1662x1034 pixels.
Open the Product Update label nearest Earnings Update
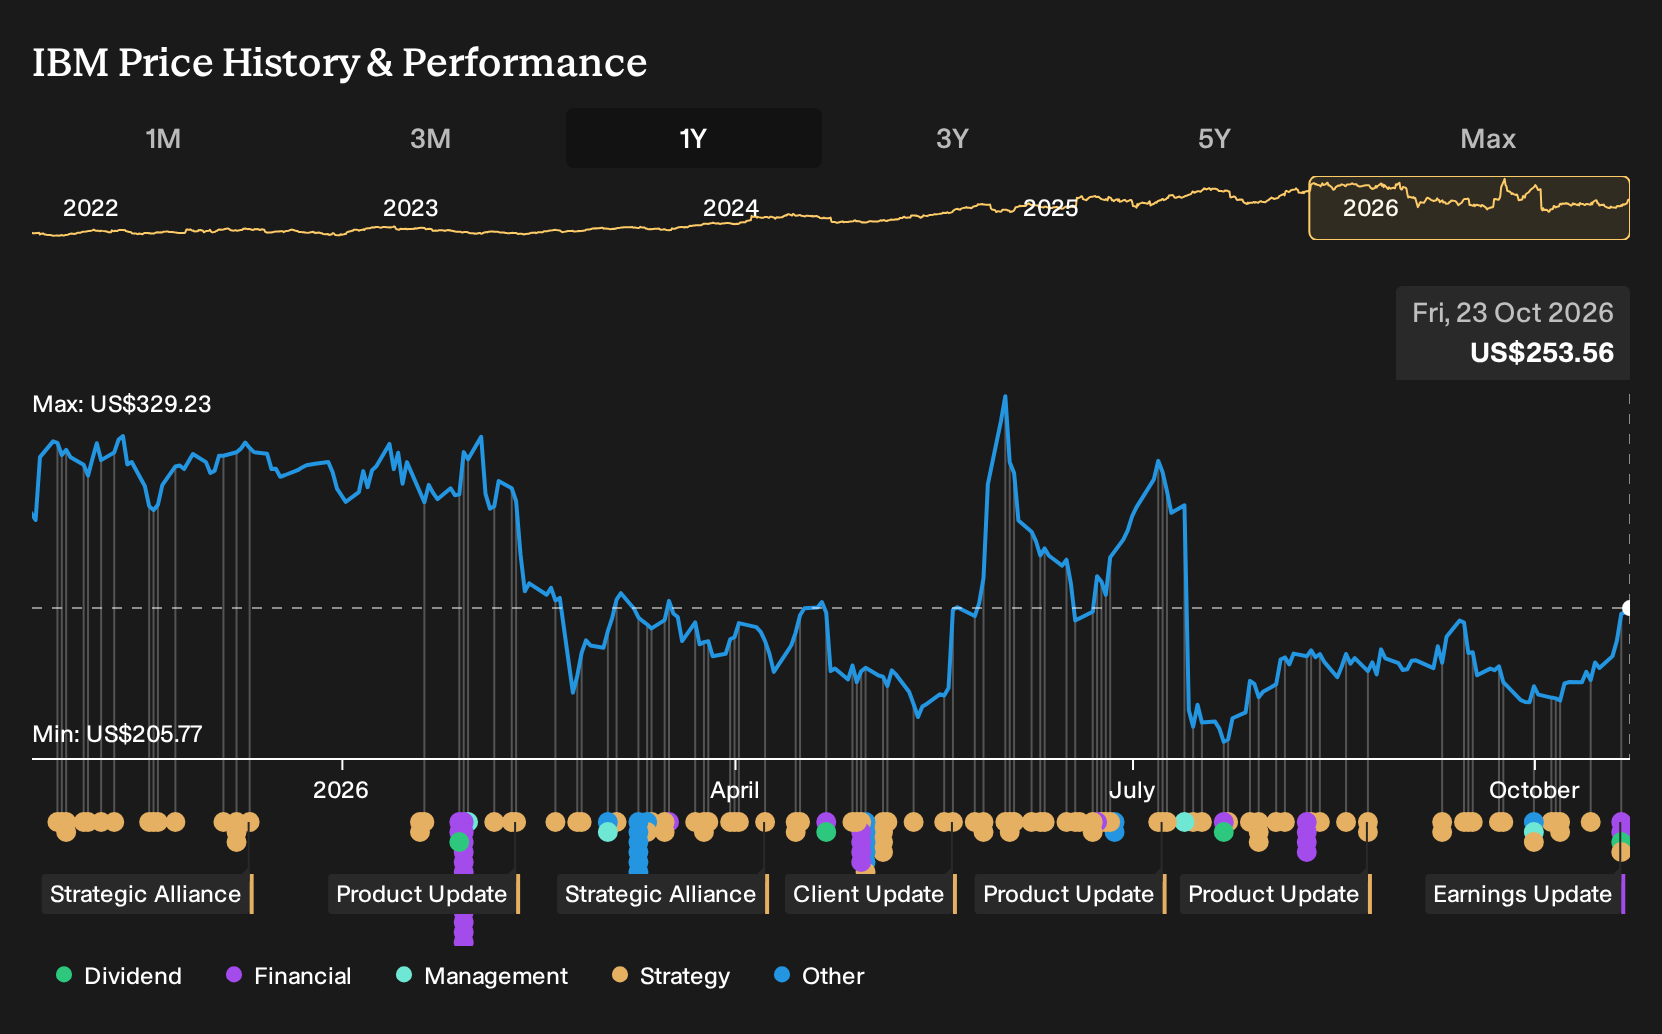tap(1275, 894)
